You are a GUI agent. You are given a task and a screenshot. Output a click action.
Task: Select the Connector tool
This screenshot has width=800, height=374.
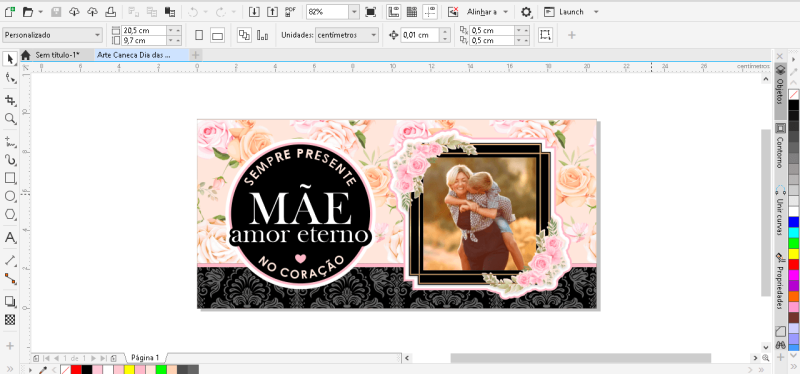[x=10, y=279]
